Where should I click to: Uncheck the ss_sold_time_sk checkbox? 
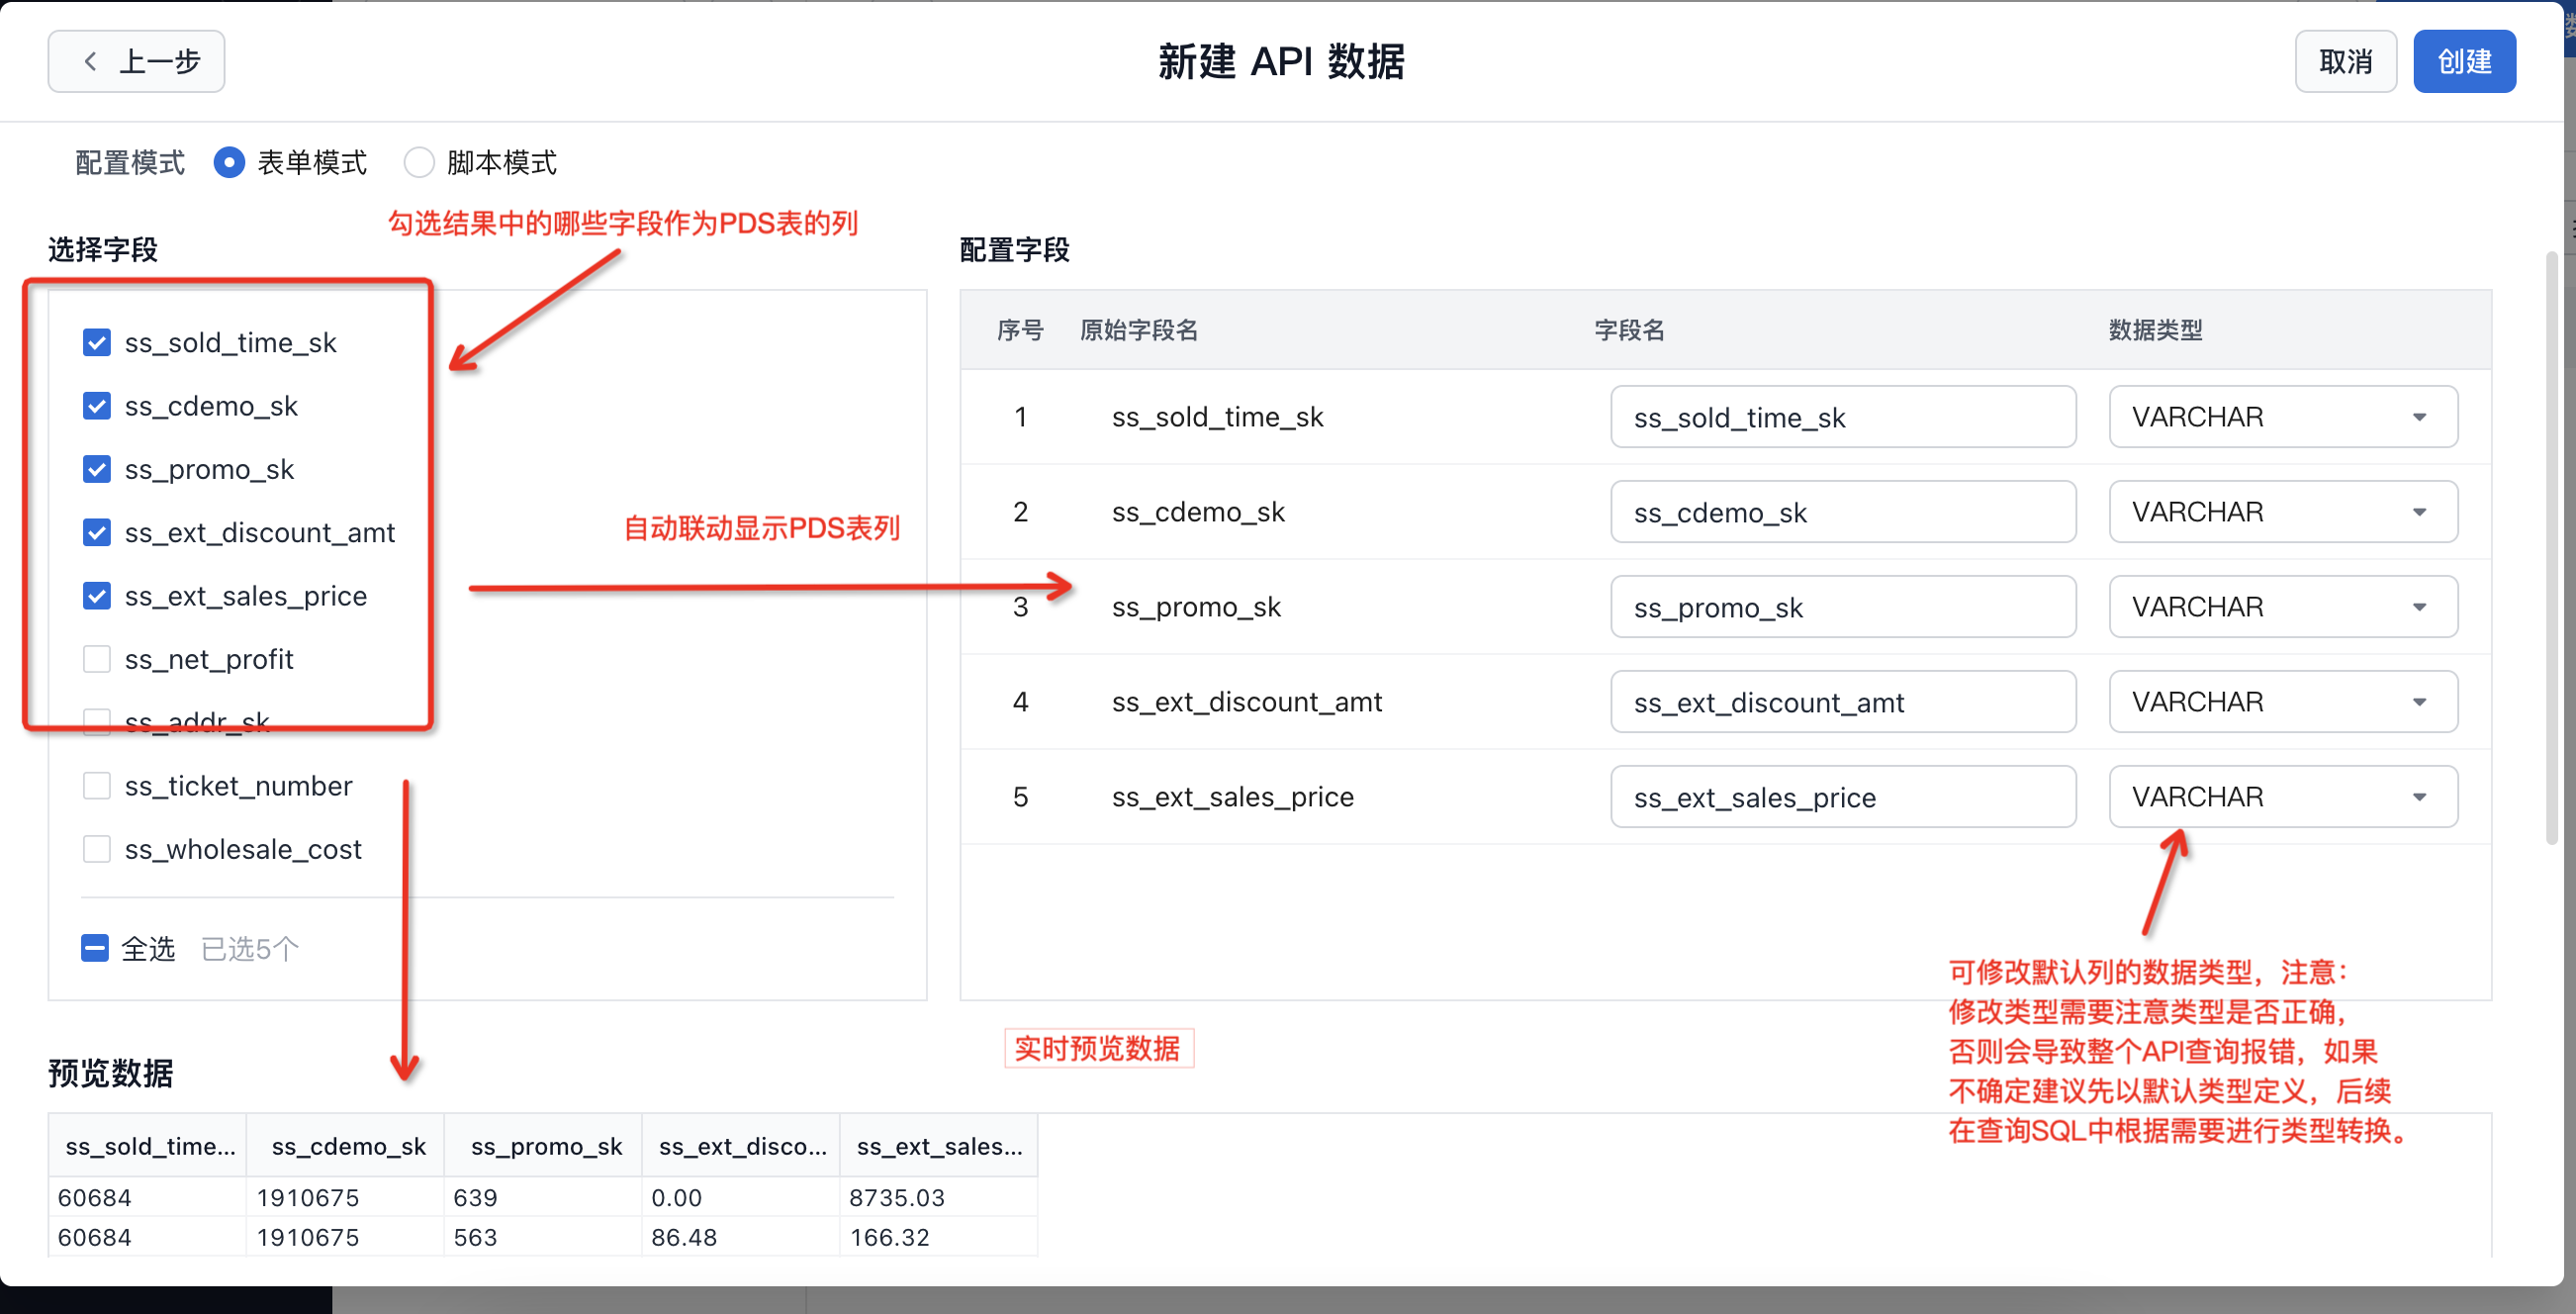pos(97,343)
